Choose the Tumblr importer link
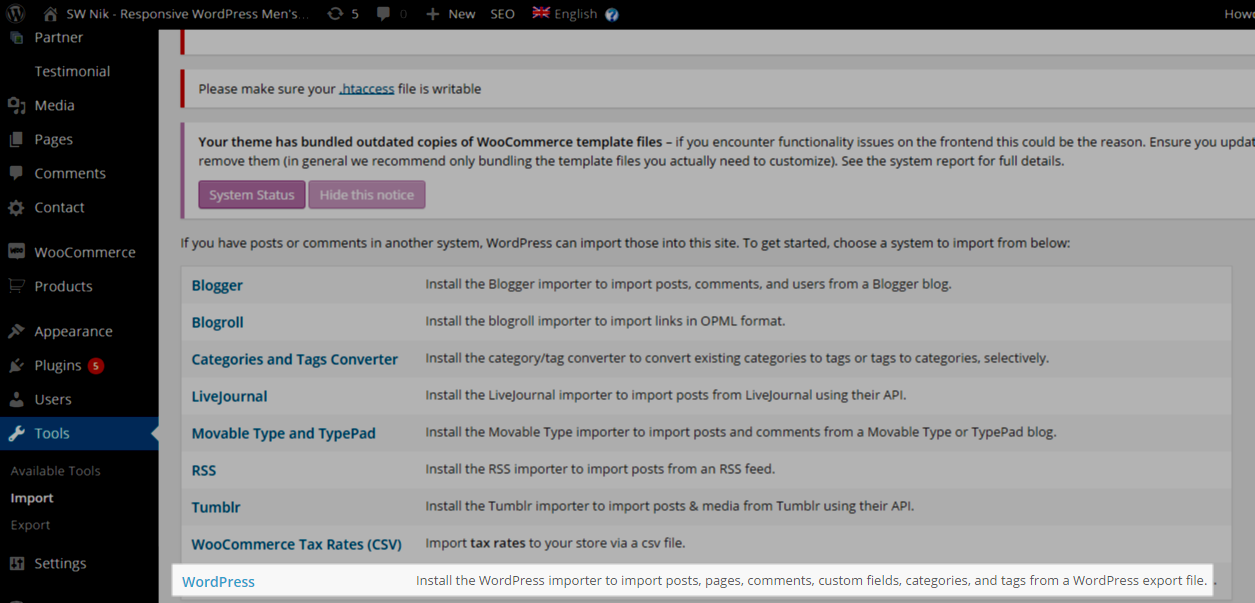Image resolution: width=1255 pixels, height=603 pixels. 216,507
